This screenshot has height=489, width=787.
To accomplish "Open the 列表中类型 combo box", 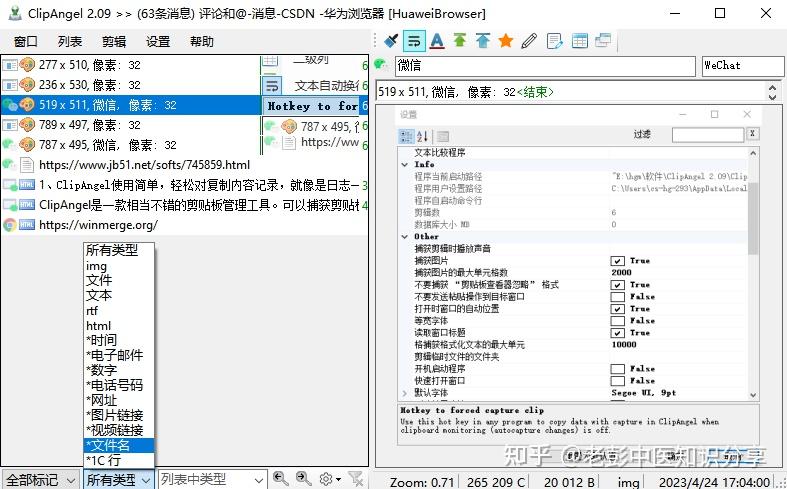I will (212, 479).
